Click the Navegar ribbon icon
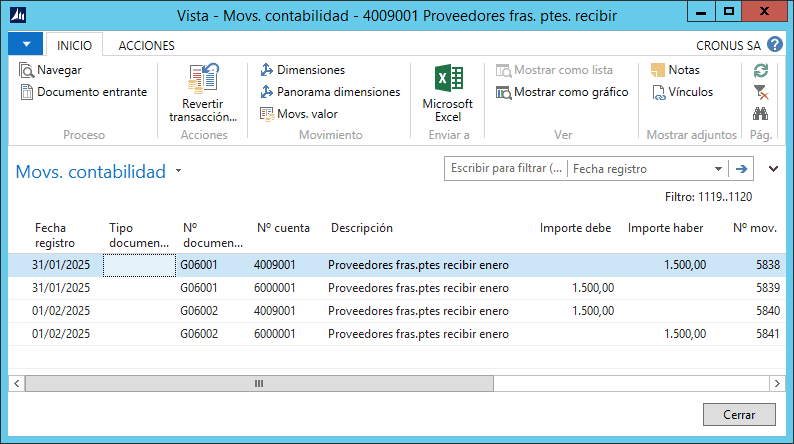The width and height of the screenshot is (794, 444). [26, 70]
